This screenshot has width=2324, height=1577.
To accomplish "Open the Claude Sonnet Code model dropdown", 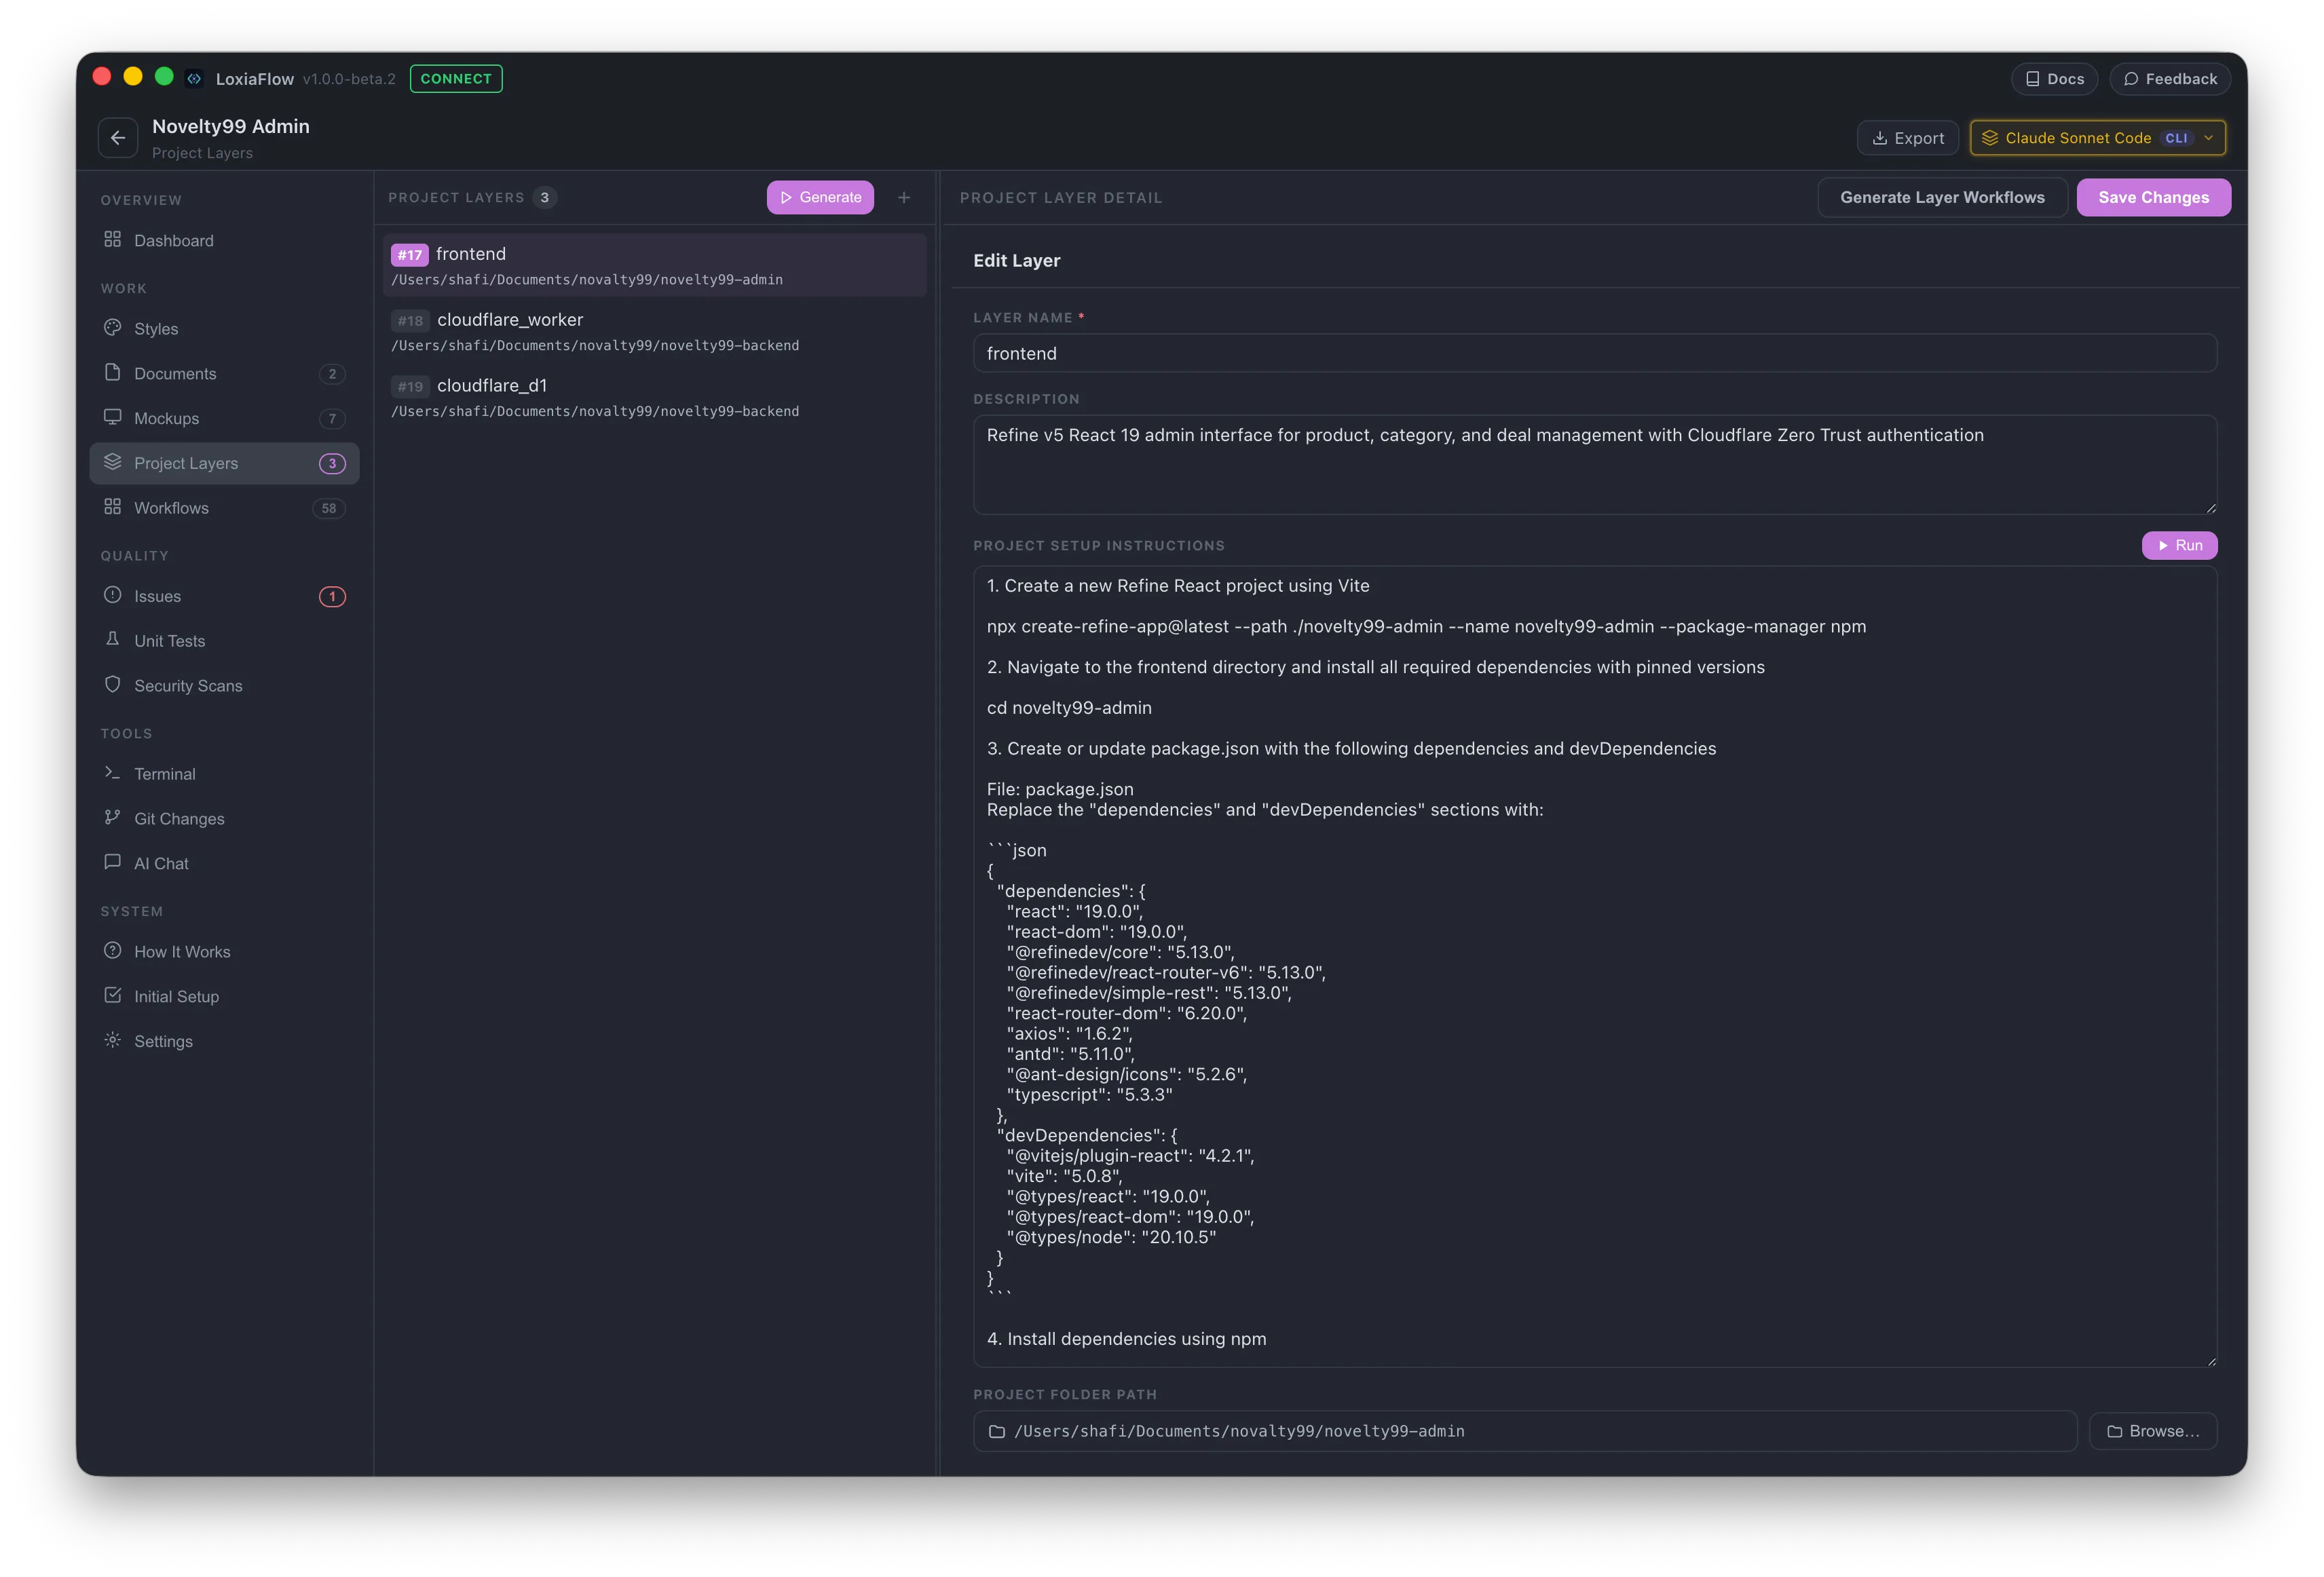I will pos(2097,138).
